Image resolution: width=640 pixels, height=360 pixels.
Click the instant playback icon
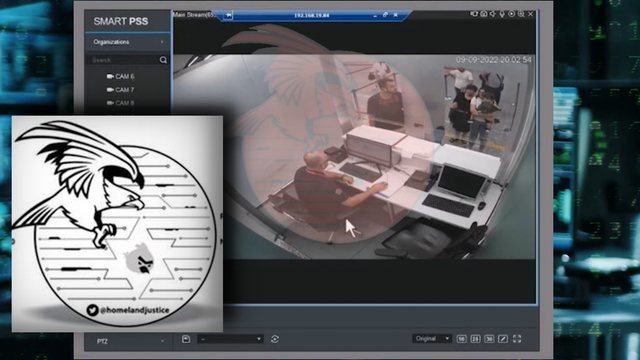511,14
